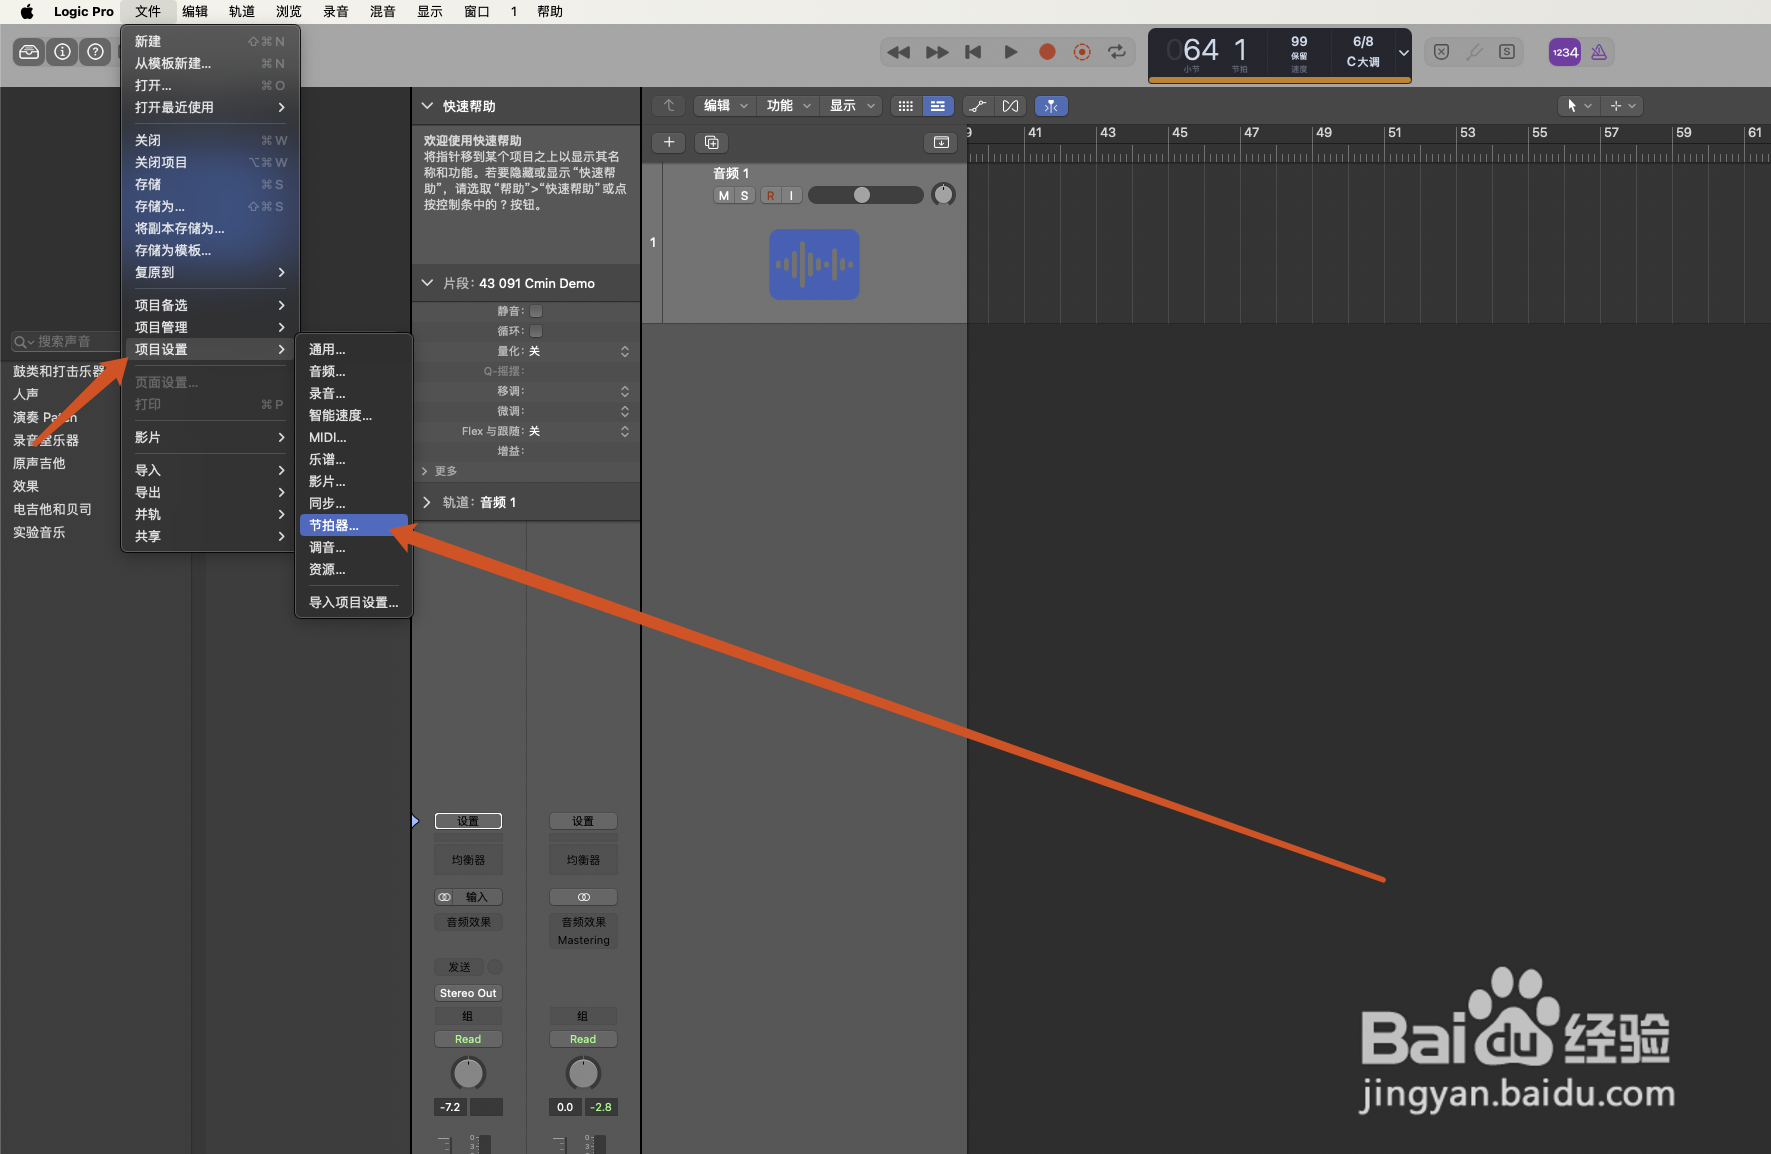Select 原声吉他 category in library
The height and width of the screenshot is (1154, 1771).
click(x=39, y=463)
